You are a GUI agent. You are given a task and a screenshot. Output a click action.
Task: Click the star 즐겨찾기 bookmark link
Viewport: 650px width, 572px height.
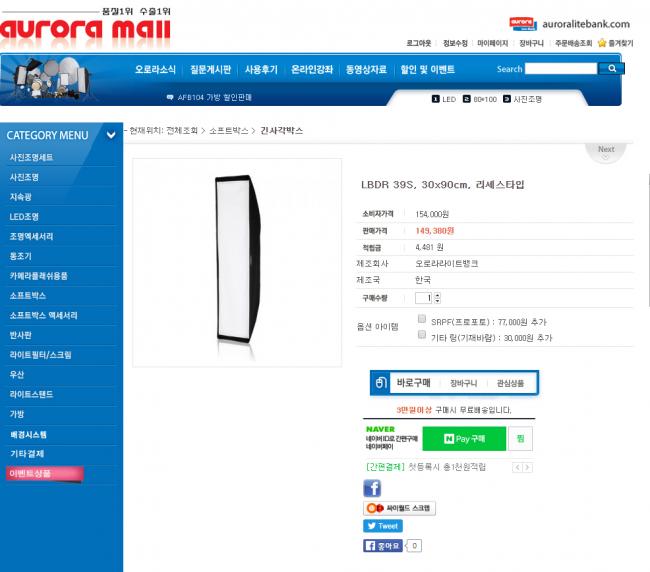(615, 43)
